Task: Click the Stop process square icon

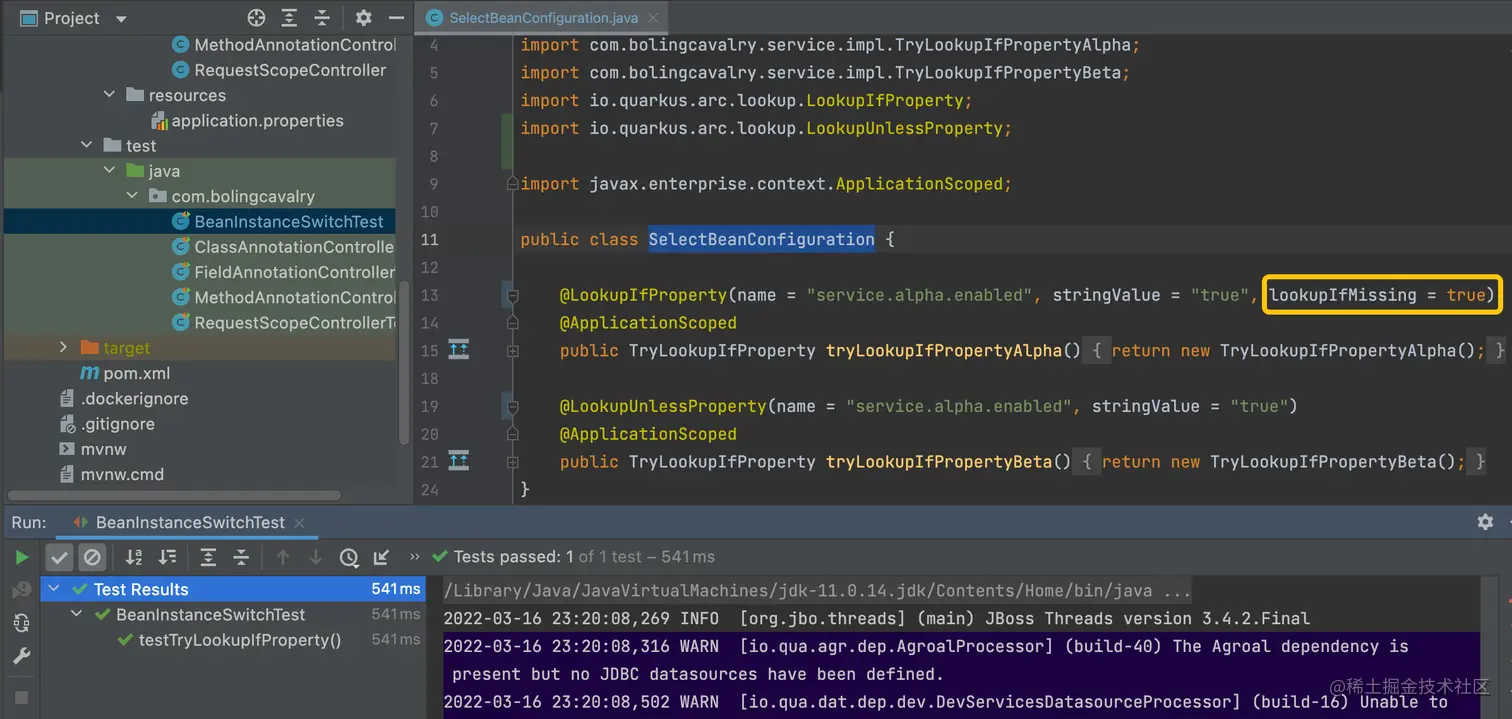Action: pos(21,696)
